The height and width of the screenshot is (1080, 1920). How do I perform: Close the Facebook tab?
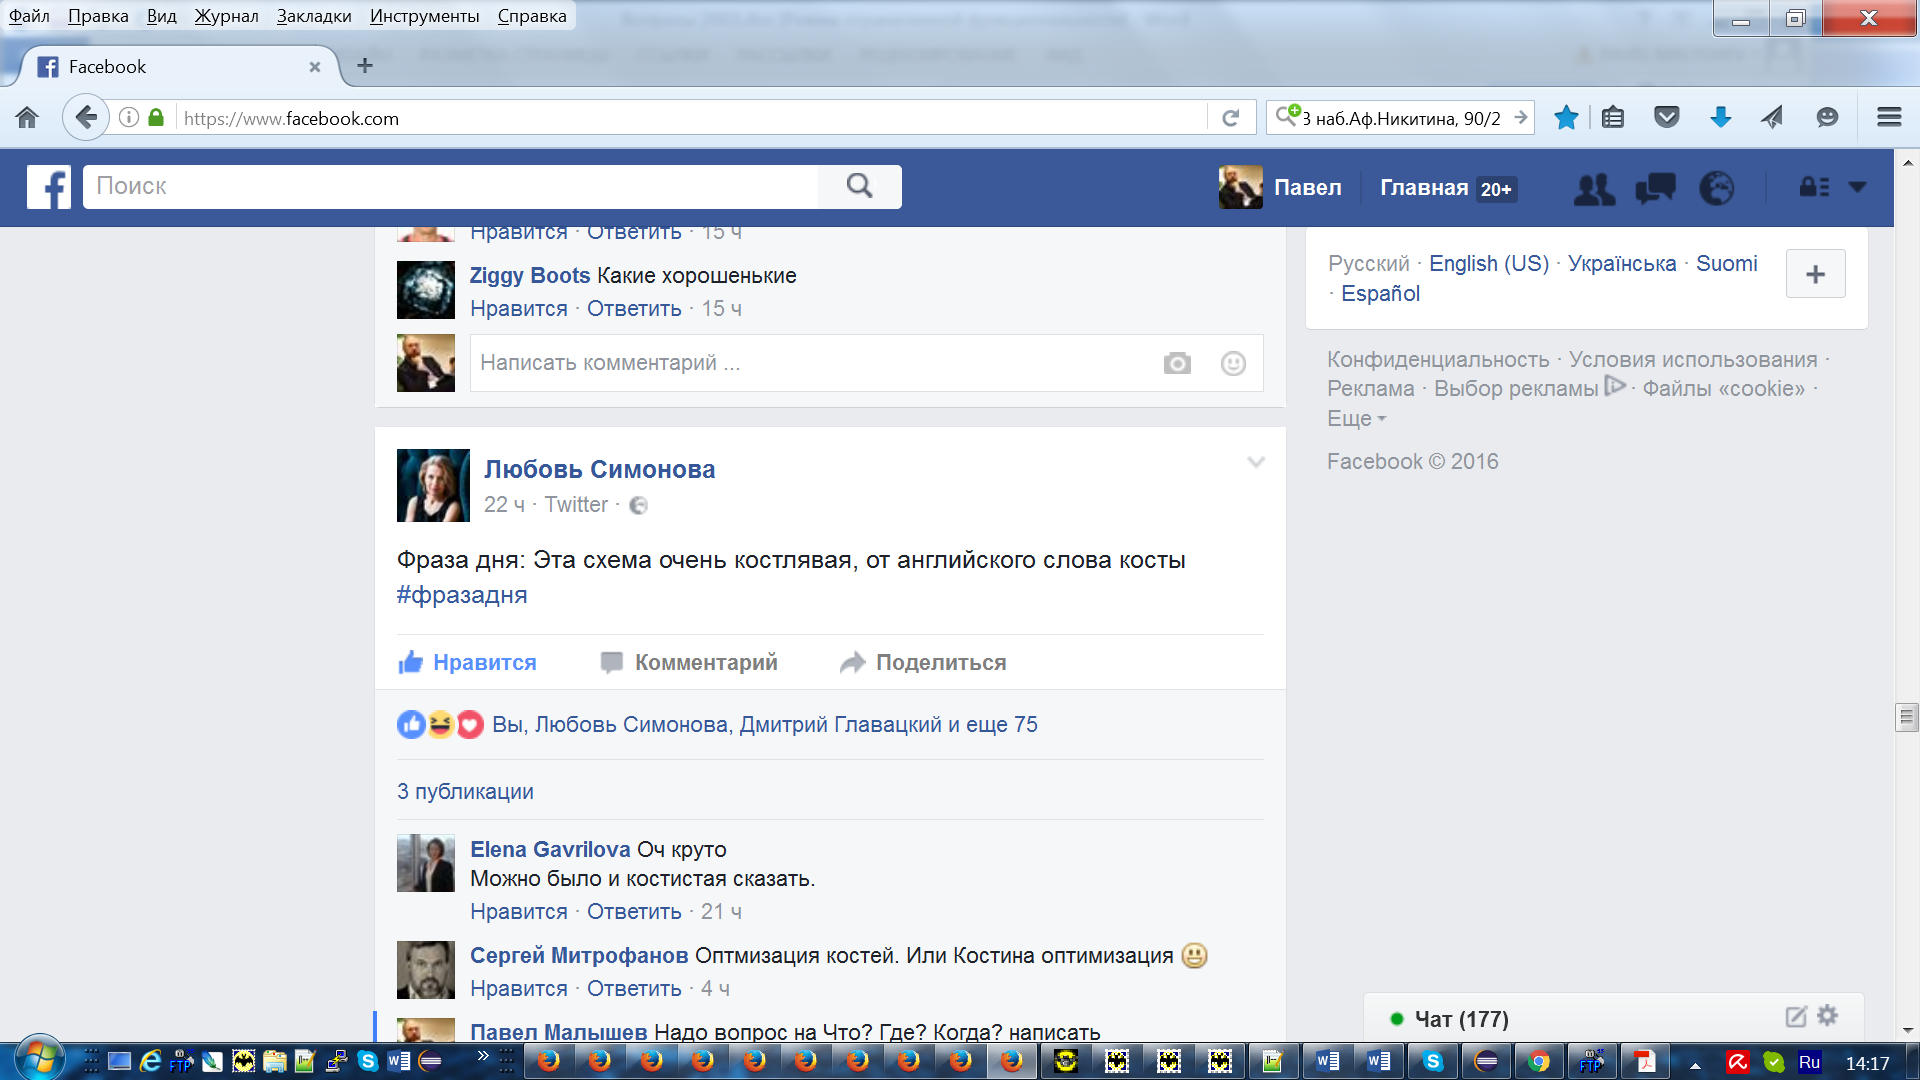point(314,67)
